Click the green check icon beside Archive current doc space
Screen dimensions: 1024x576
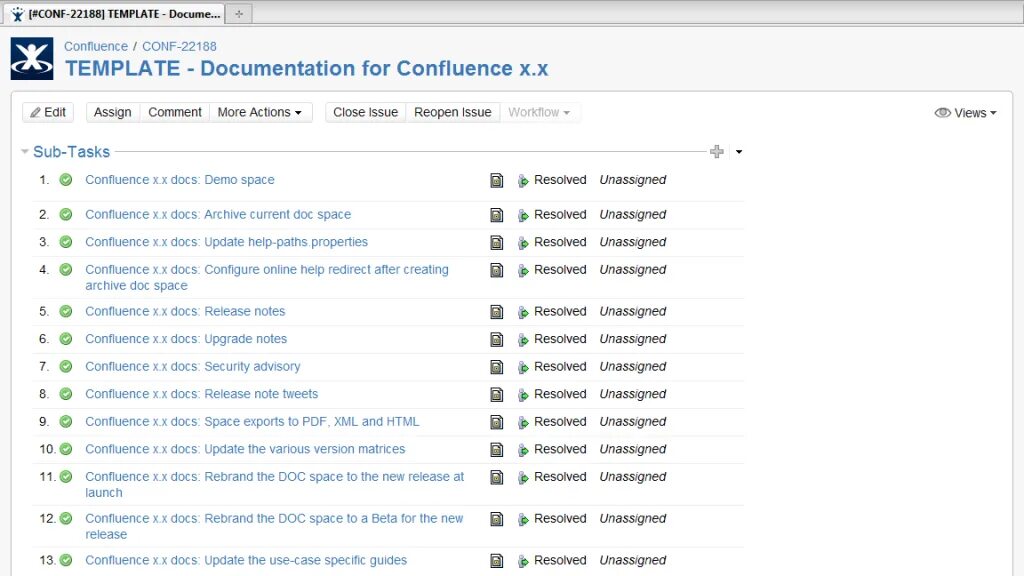66,214
